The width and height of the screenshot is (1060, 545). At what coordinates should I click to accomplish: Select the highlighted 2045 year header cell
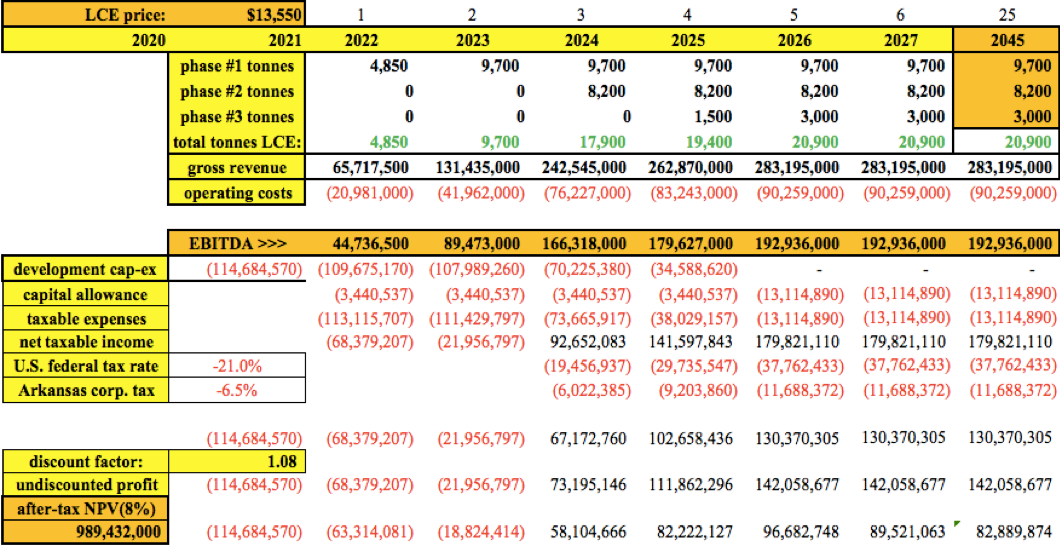pos(1007,41)
